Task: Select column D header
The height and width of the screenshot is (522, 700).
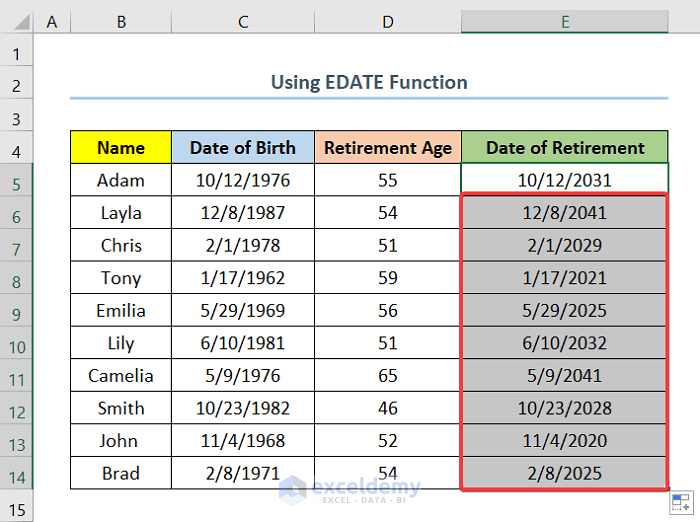Action: pyautogui.click(x=388, y=21)
